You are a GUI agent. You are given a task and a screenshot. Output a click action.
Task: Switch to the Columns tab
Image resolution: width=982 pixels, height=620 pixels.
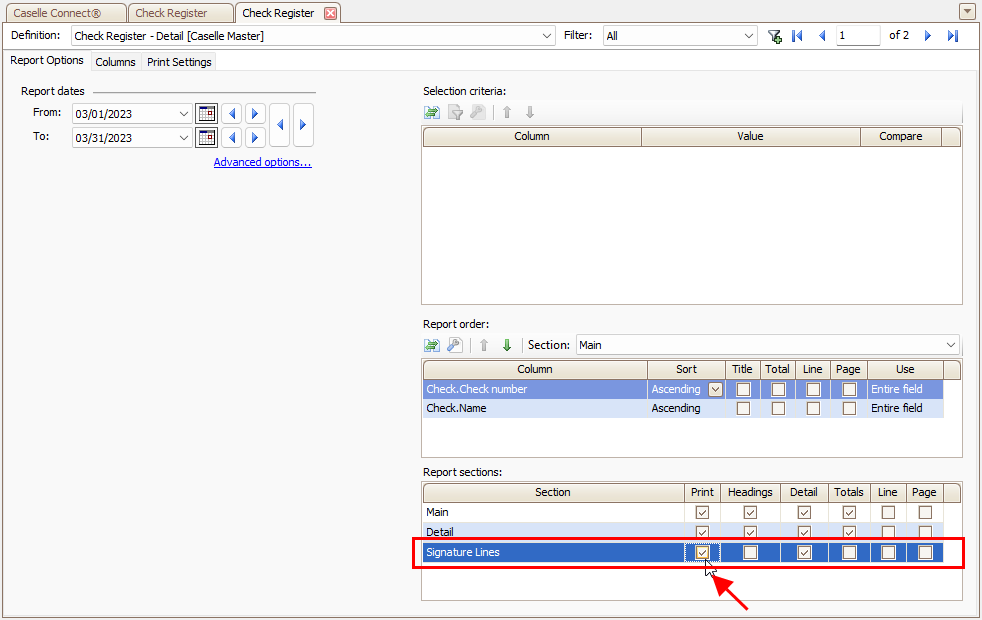coord(115,62)
